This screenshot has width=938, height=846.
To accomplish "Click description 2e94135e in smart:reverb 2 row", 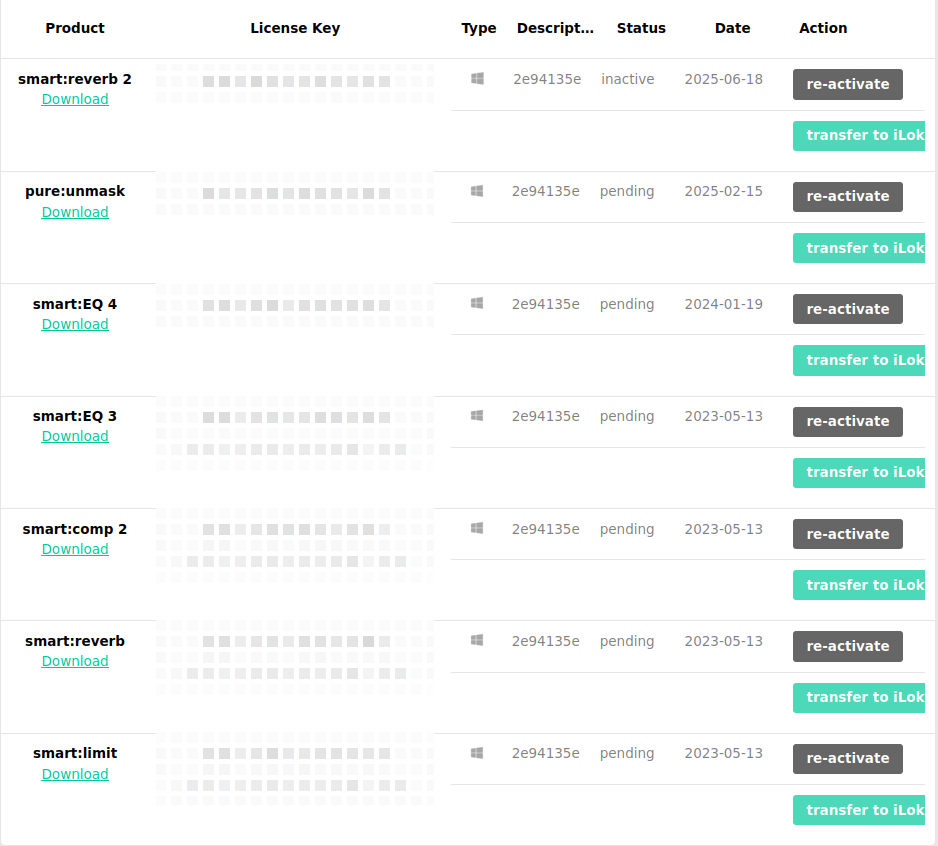I will (547, 79).
